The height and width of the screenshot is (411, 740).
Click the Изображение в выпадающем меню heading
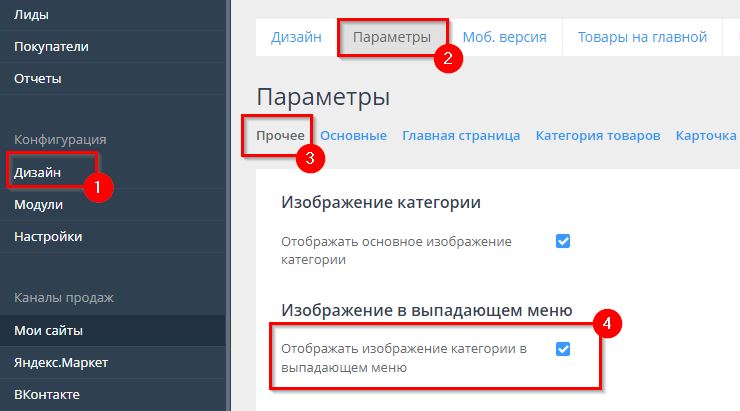(427, 310)
